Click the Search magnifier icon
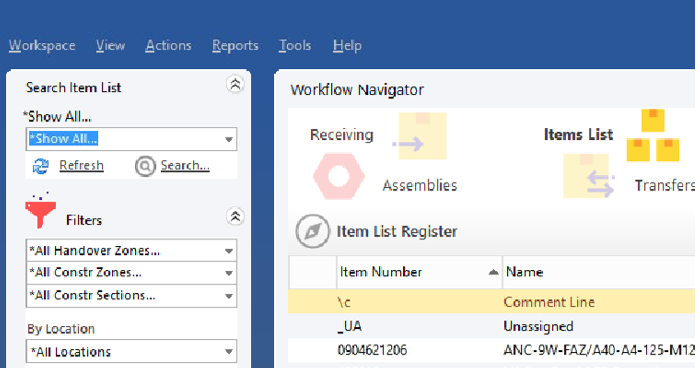Image resolution: width=700 pixels, height=368 pixels. 145,166
